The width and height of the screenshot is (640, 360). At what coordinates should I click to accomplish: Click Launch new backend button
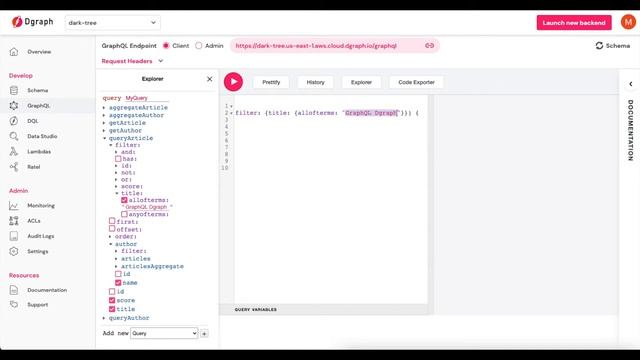coord(574,23)
